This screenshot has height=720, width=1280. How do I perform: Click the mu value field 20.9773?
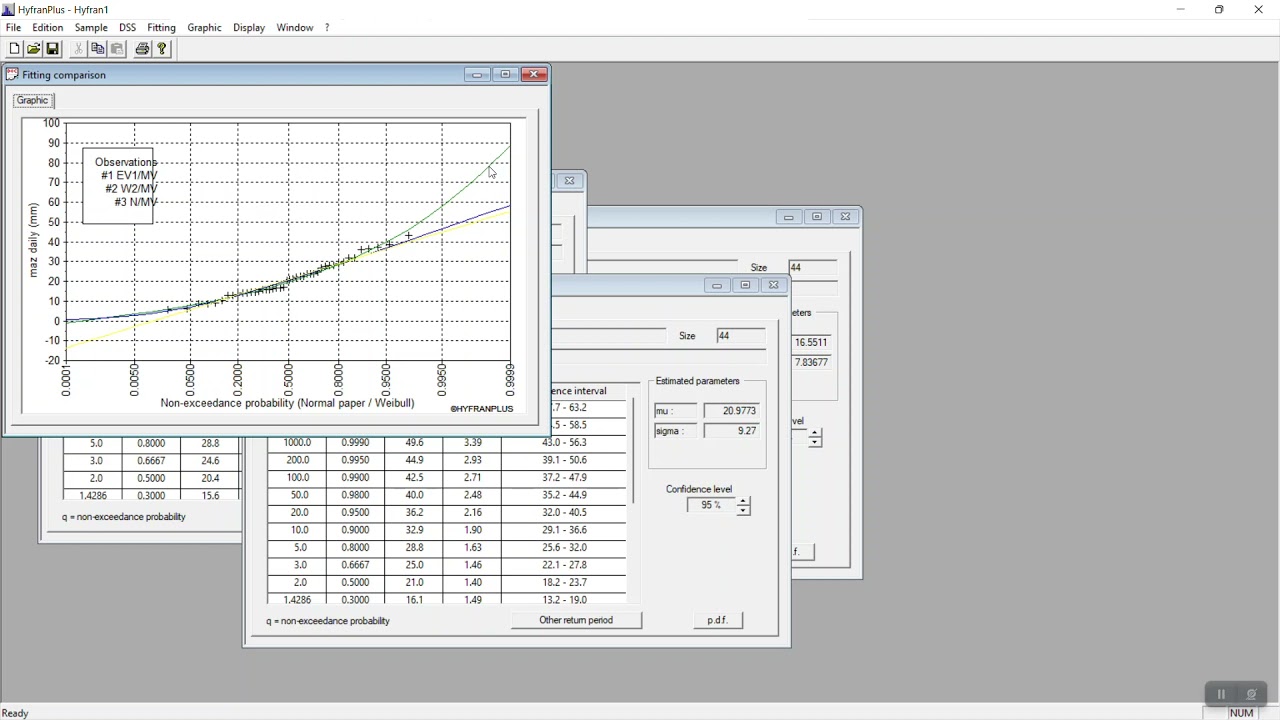pos(732,411)
